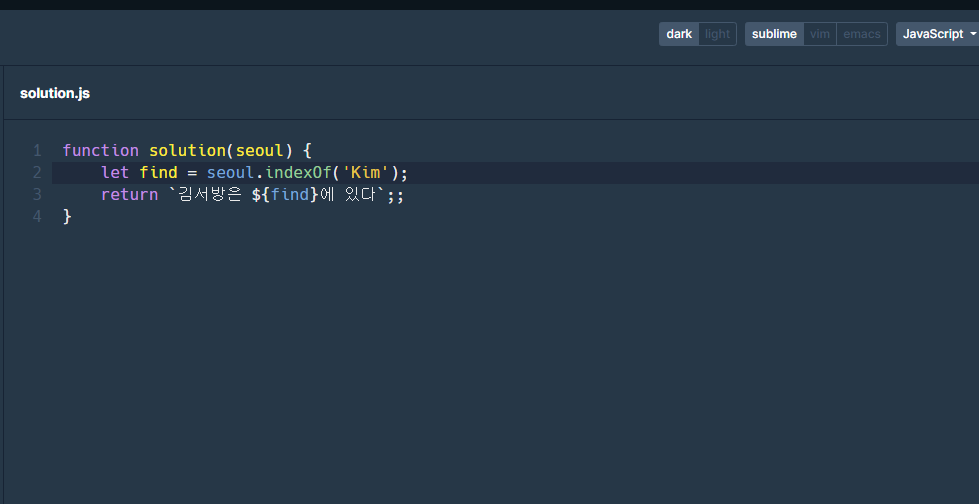Image resolution: width=979 pixels, height=504 pixels.
Task: Click line number 4 in gutter
Action: click(x=37, y=216)
